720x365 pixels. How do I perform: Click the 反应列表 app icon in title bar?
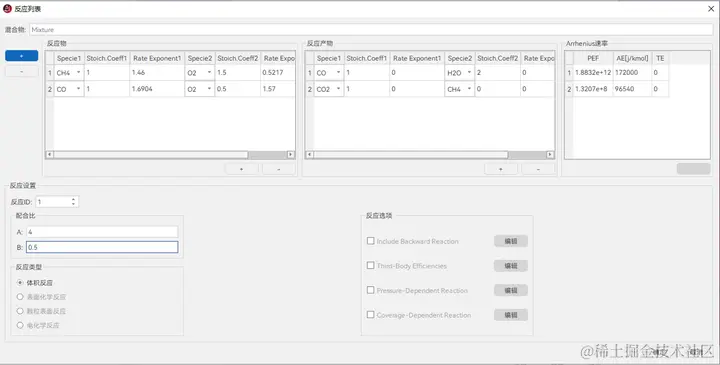(x=7, y=8)
